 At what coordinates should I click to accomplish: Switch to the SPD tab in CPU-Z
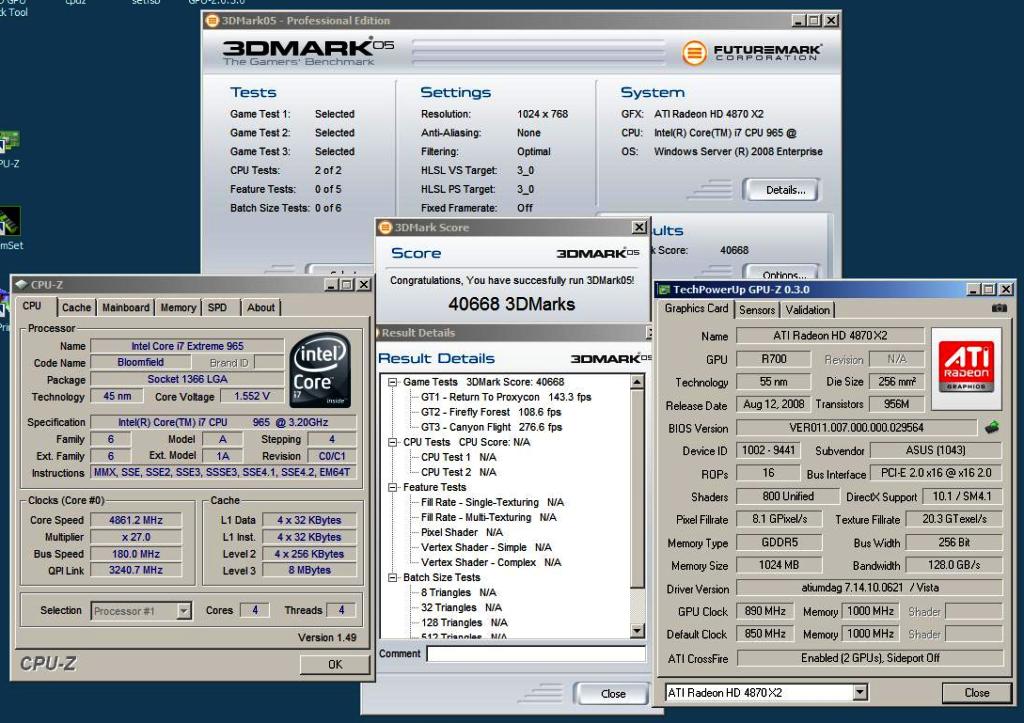point(217,307)
